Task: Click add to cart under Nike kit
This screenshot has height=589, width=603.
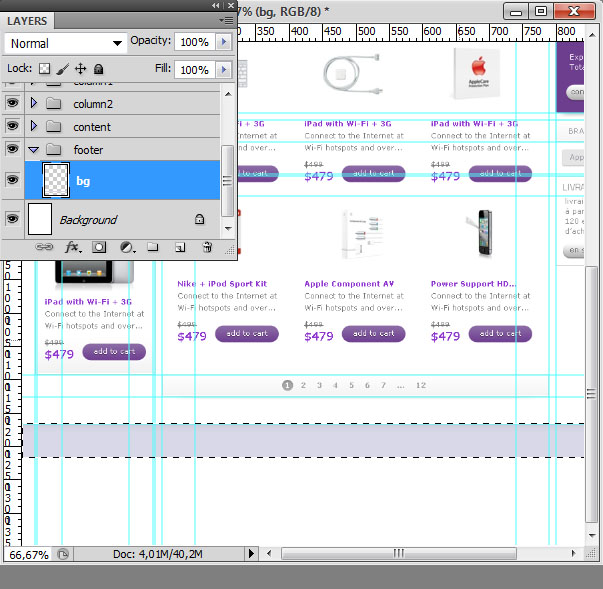Action: click(247, 334)
